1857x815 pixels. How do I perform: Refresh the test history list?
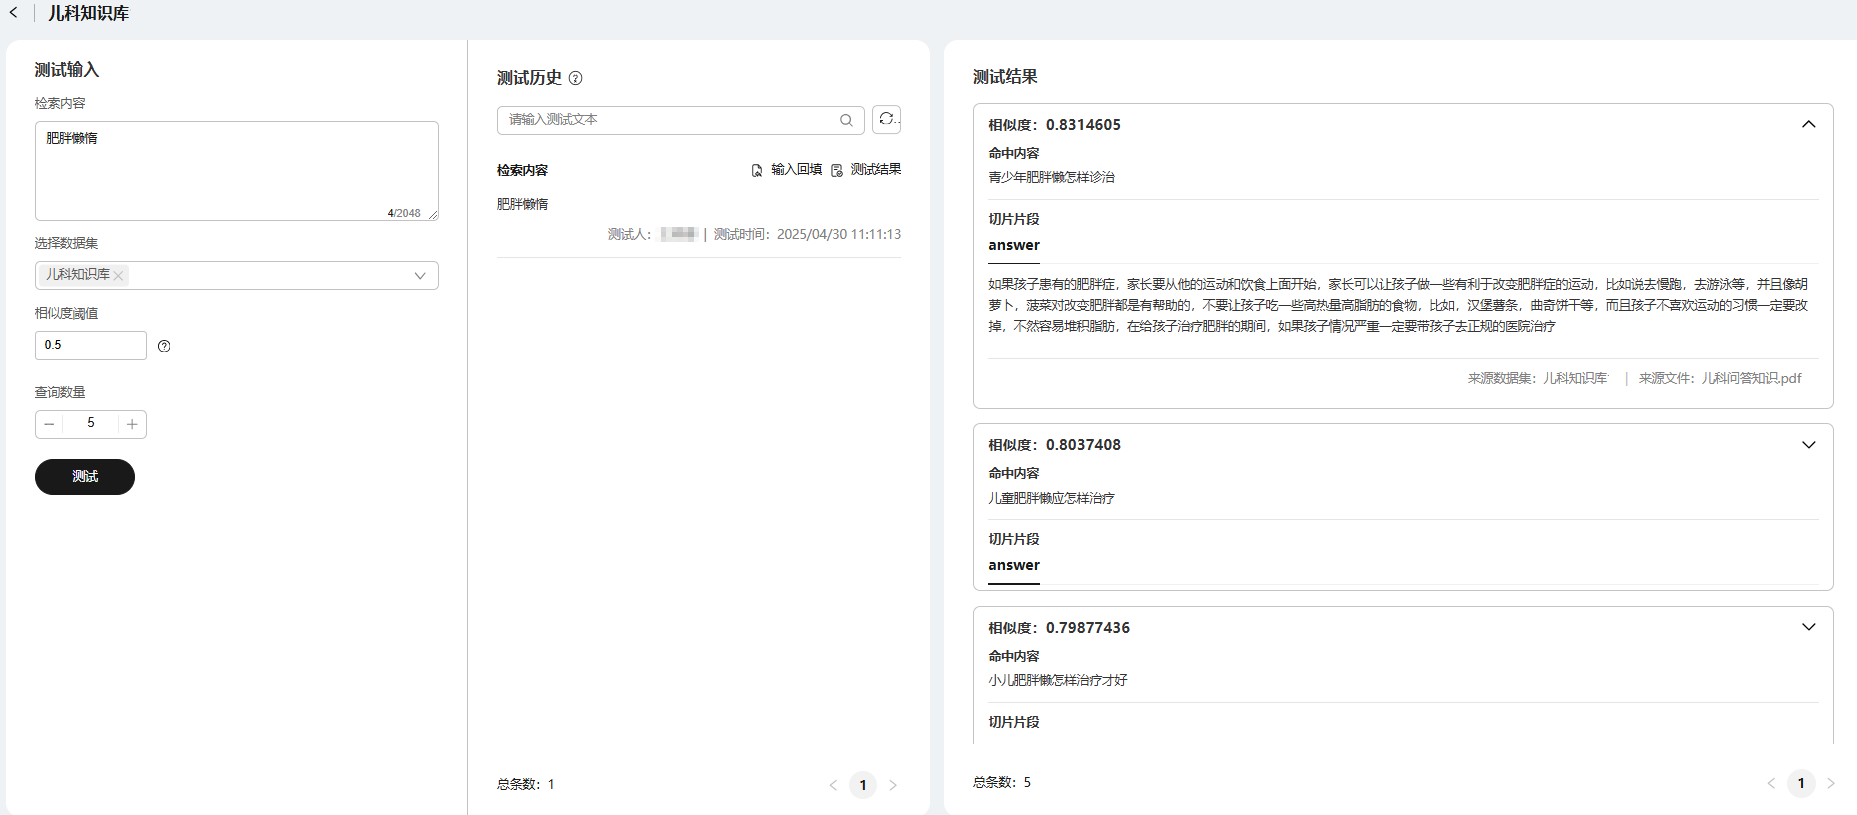886,119
